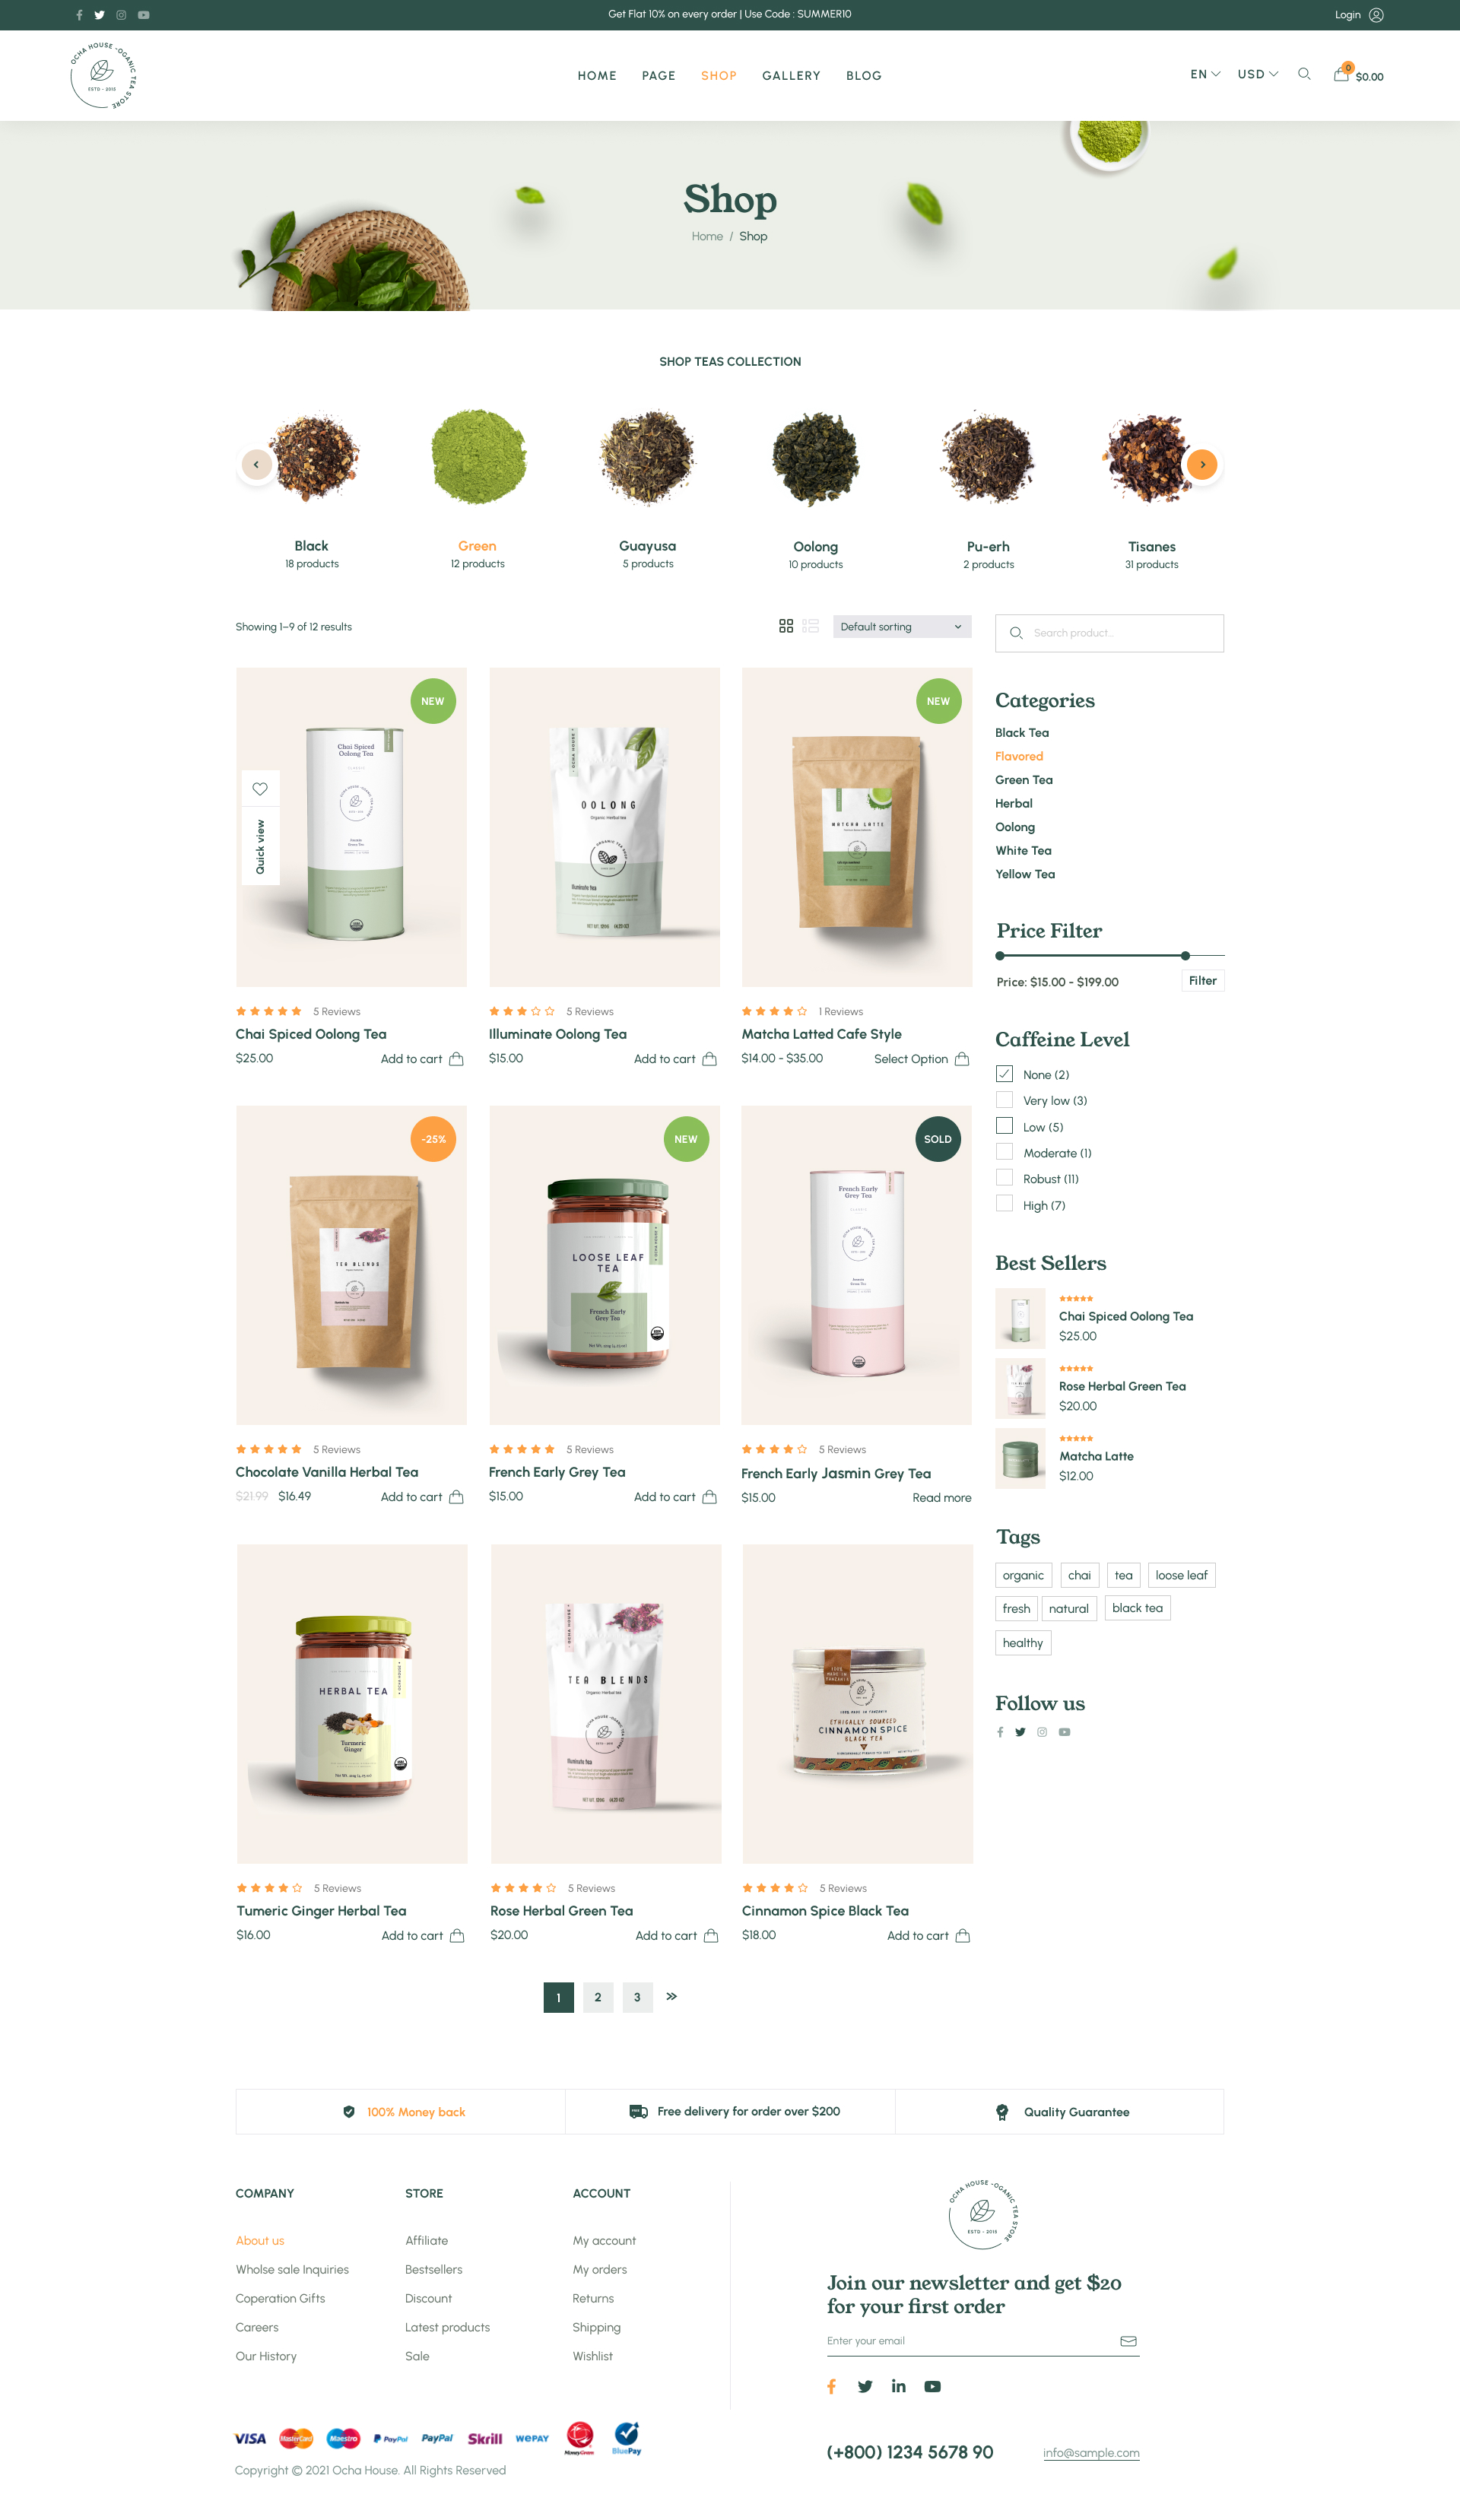Open the search icon in header
This screenshot has width=1460, height=2520.
coord(1304,74)
